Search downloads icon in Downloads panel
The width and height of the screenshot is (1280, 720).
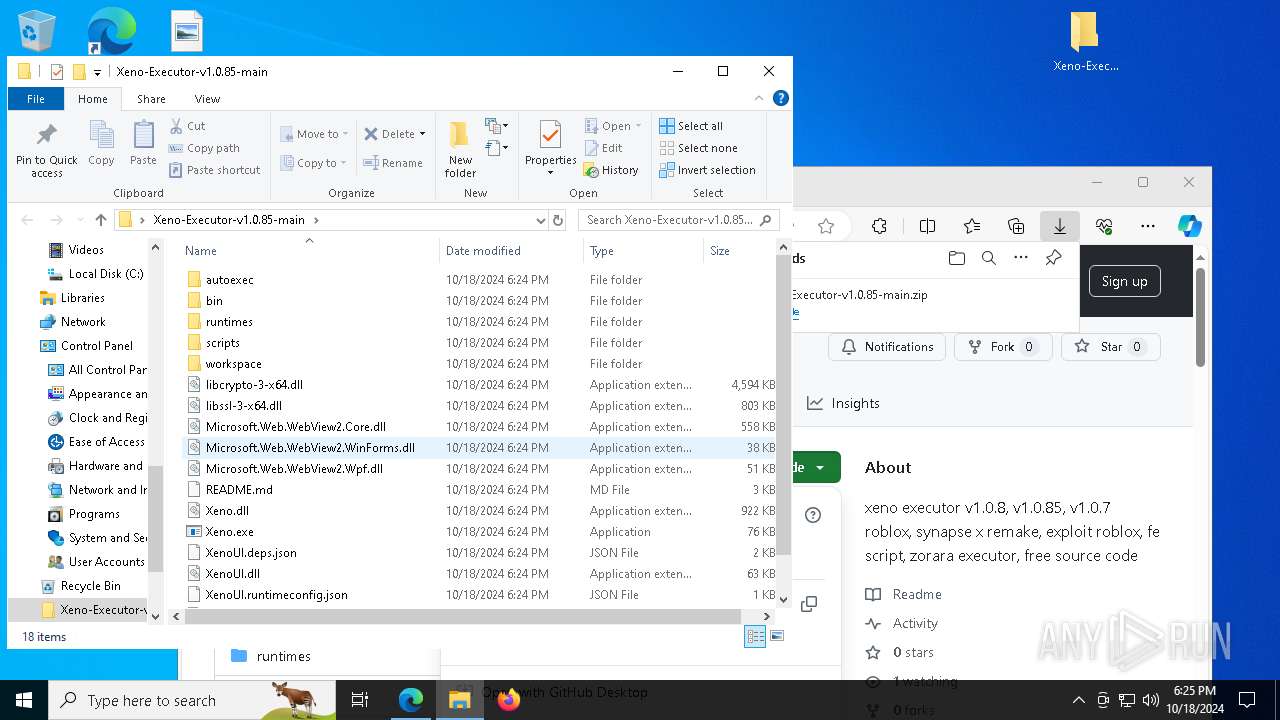pyautogui.click(x=989, y=258)
